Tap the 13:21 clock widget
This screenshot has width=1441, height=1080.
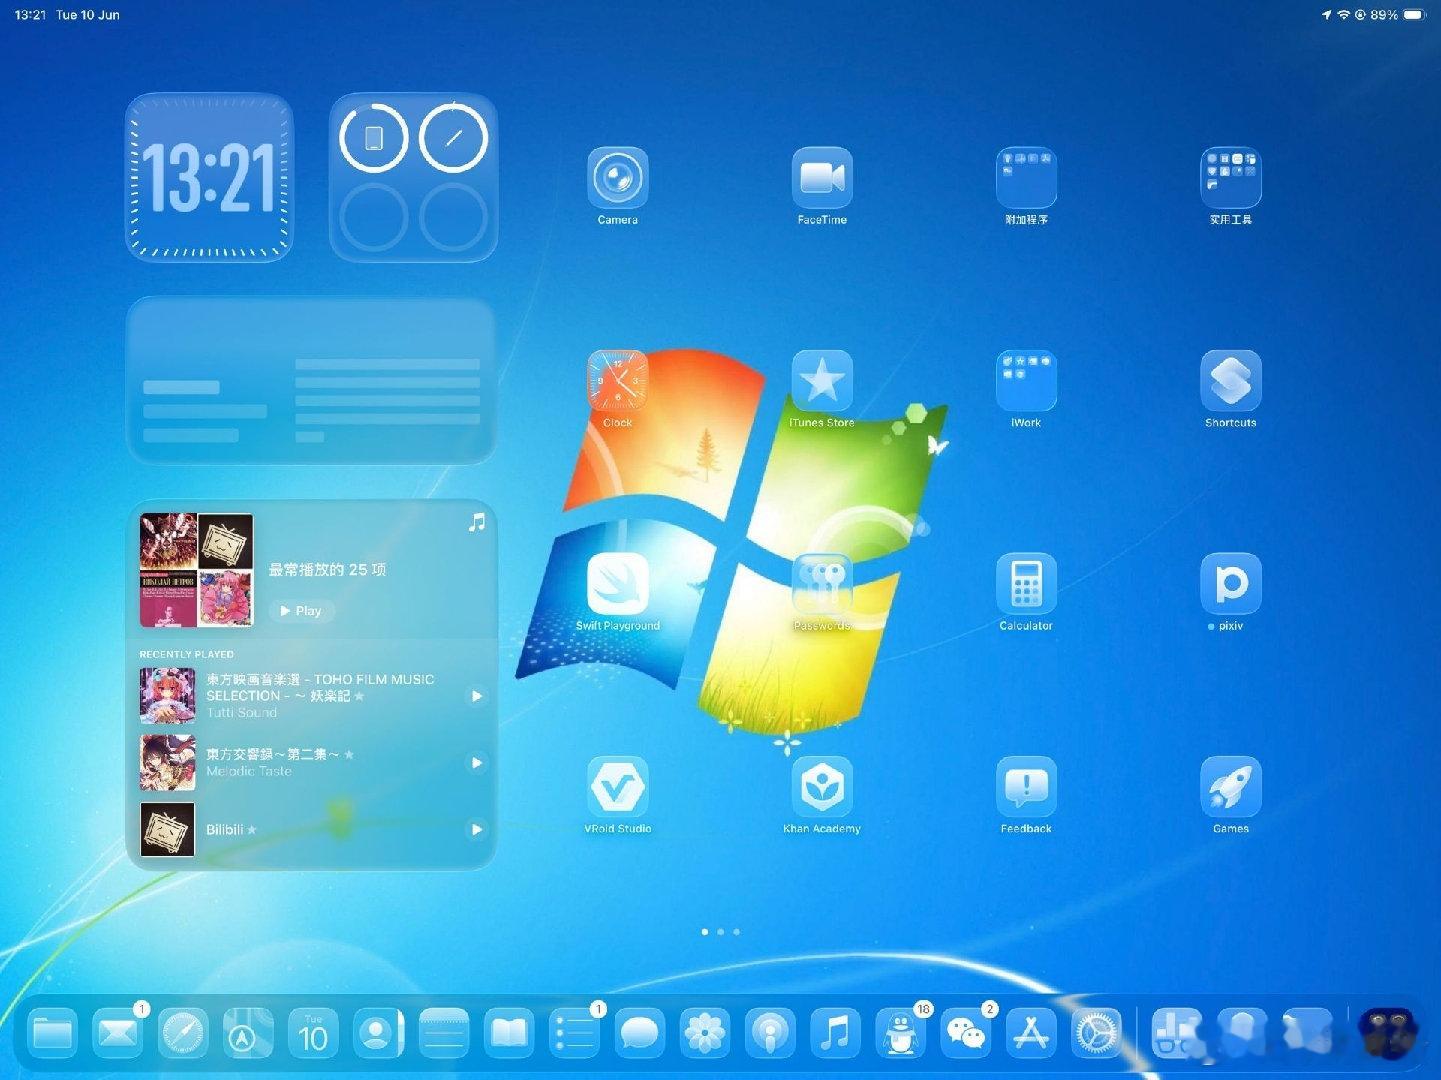click(x=209, y=177)
